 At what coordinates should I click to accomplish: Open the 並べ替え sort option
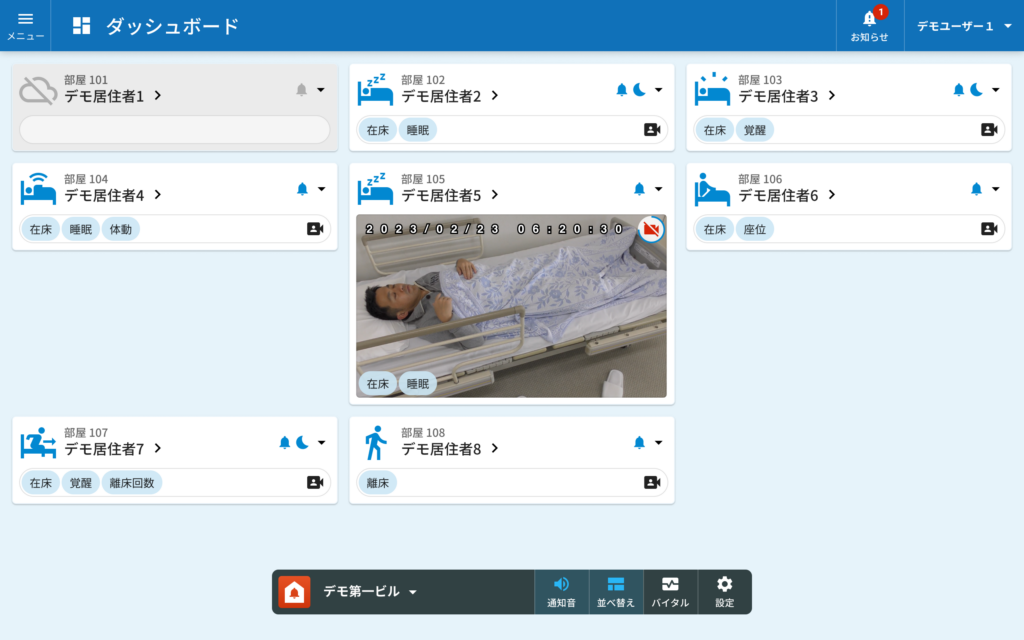tap(616, 591)
